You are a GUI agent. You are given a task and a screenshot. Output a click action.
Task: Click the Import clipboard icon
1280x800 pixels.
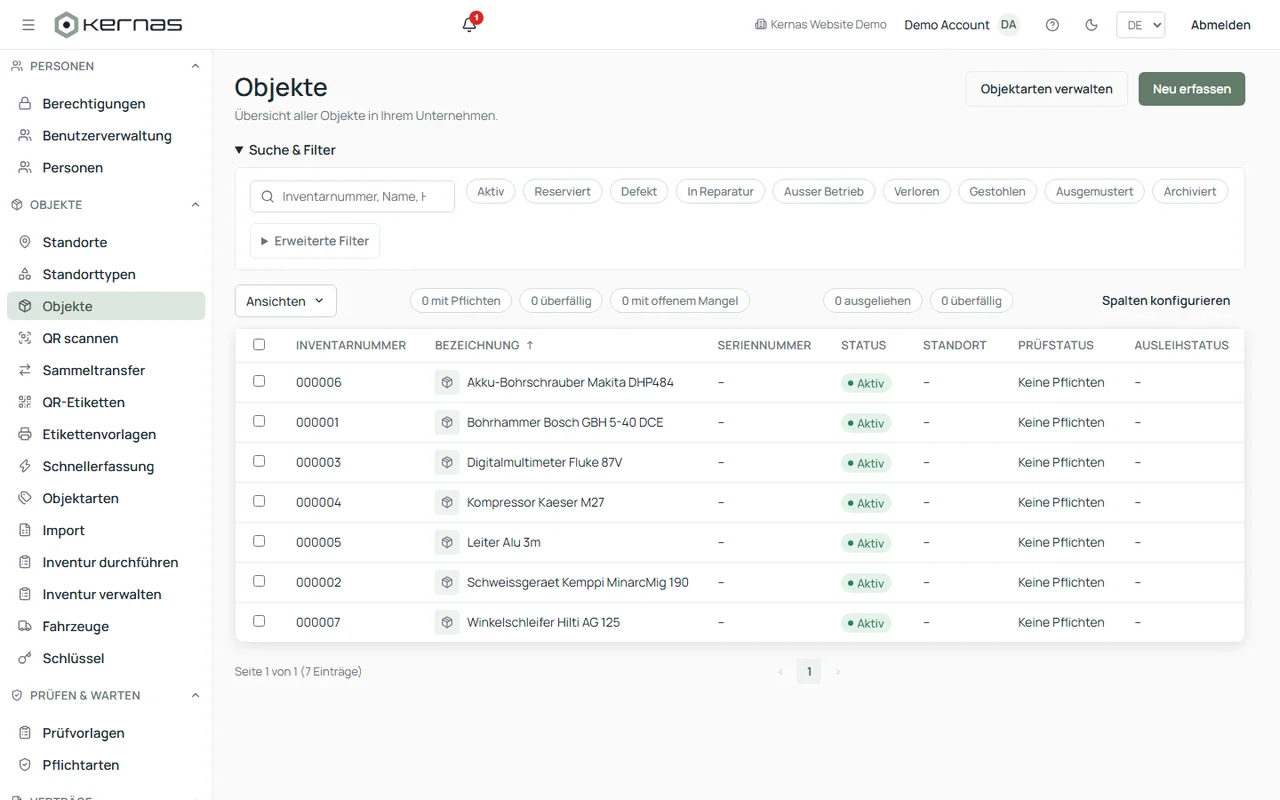point(25,531)
